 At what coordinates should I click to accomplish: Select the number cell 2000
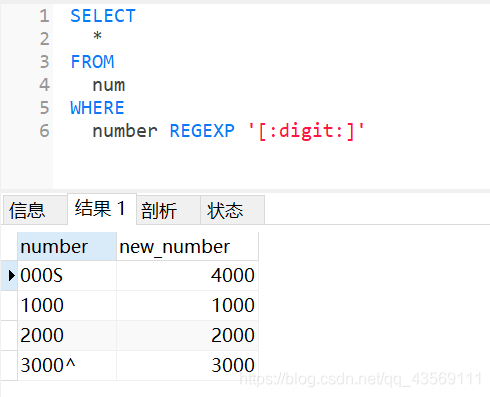pyautogui.click(x=67, y=335)
